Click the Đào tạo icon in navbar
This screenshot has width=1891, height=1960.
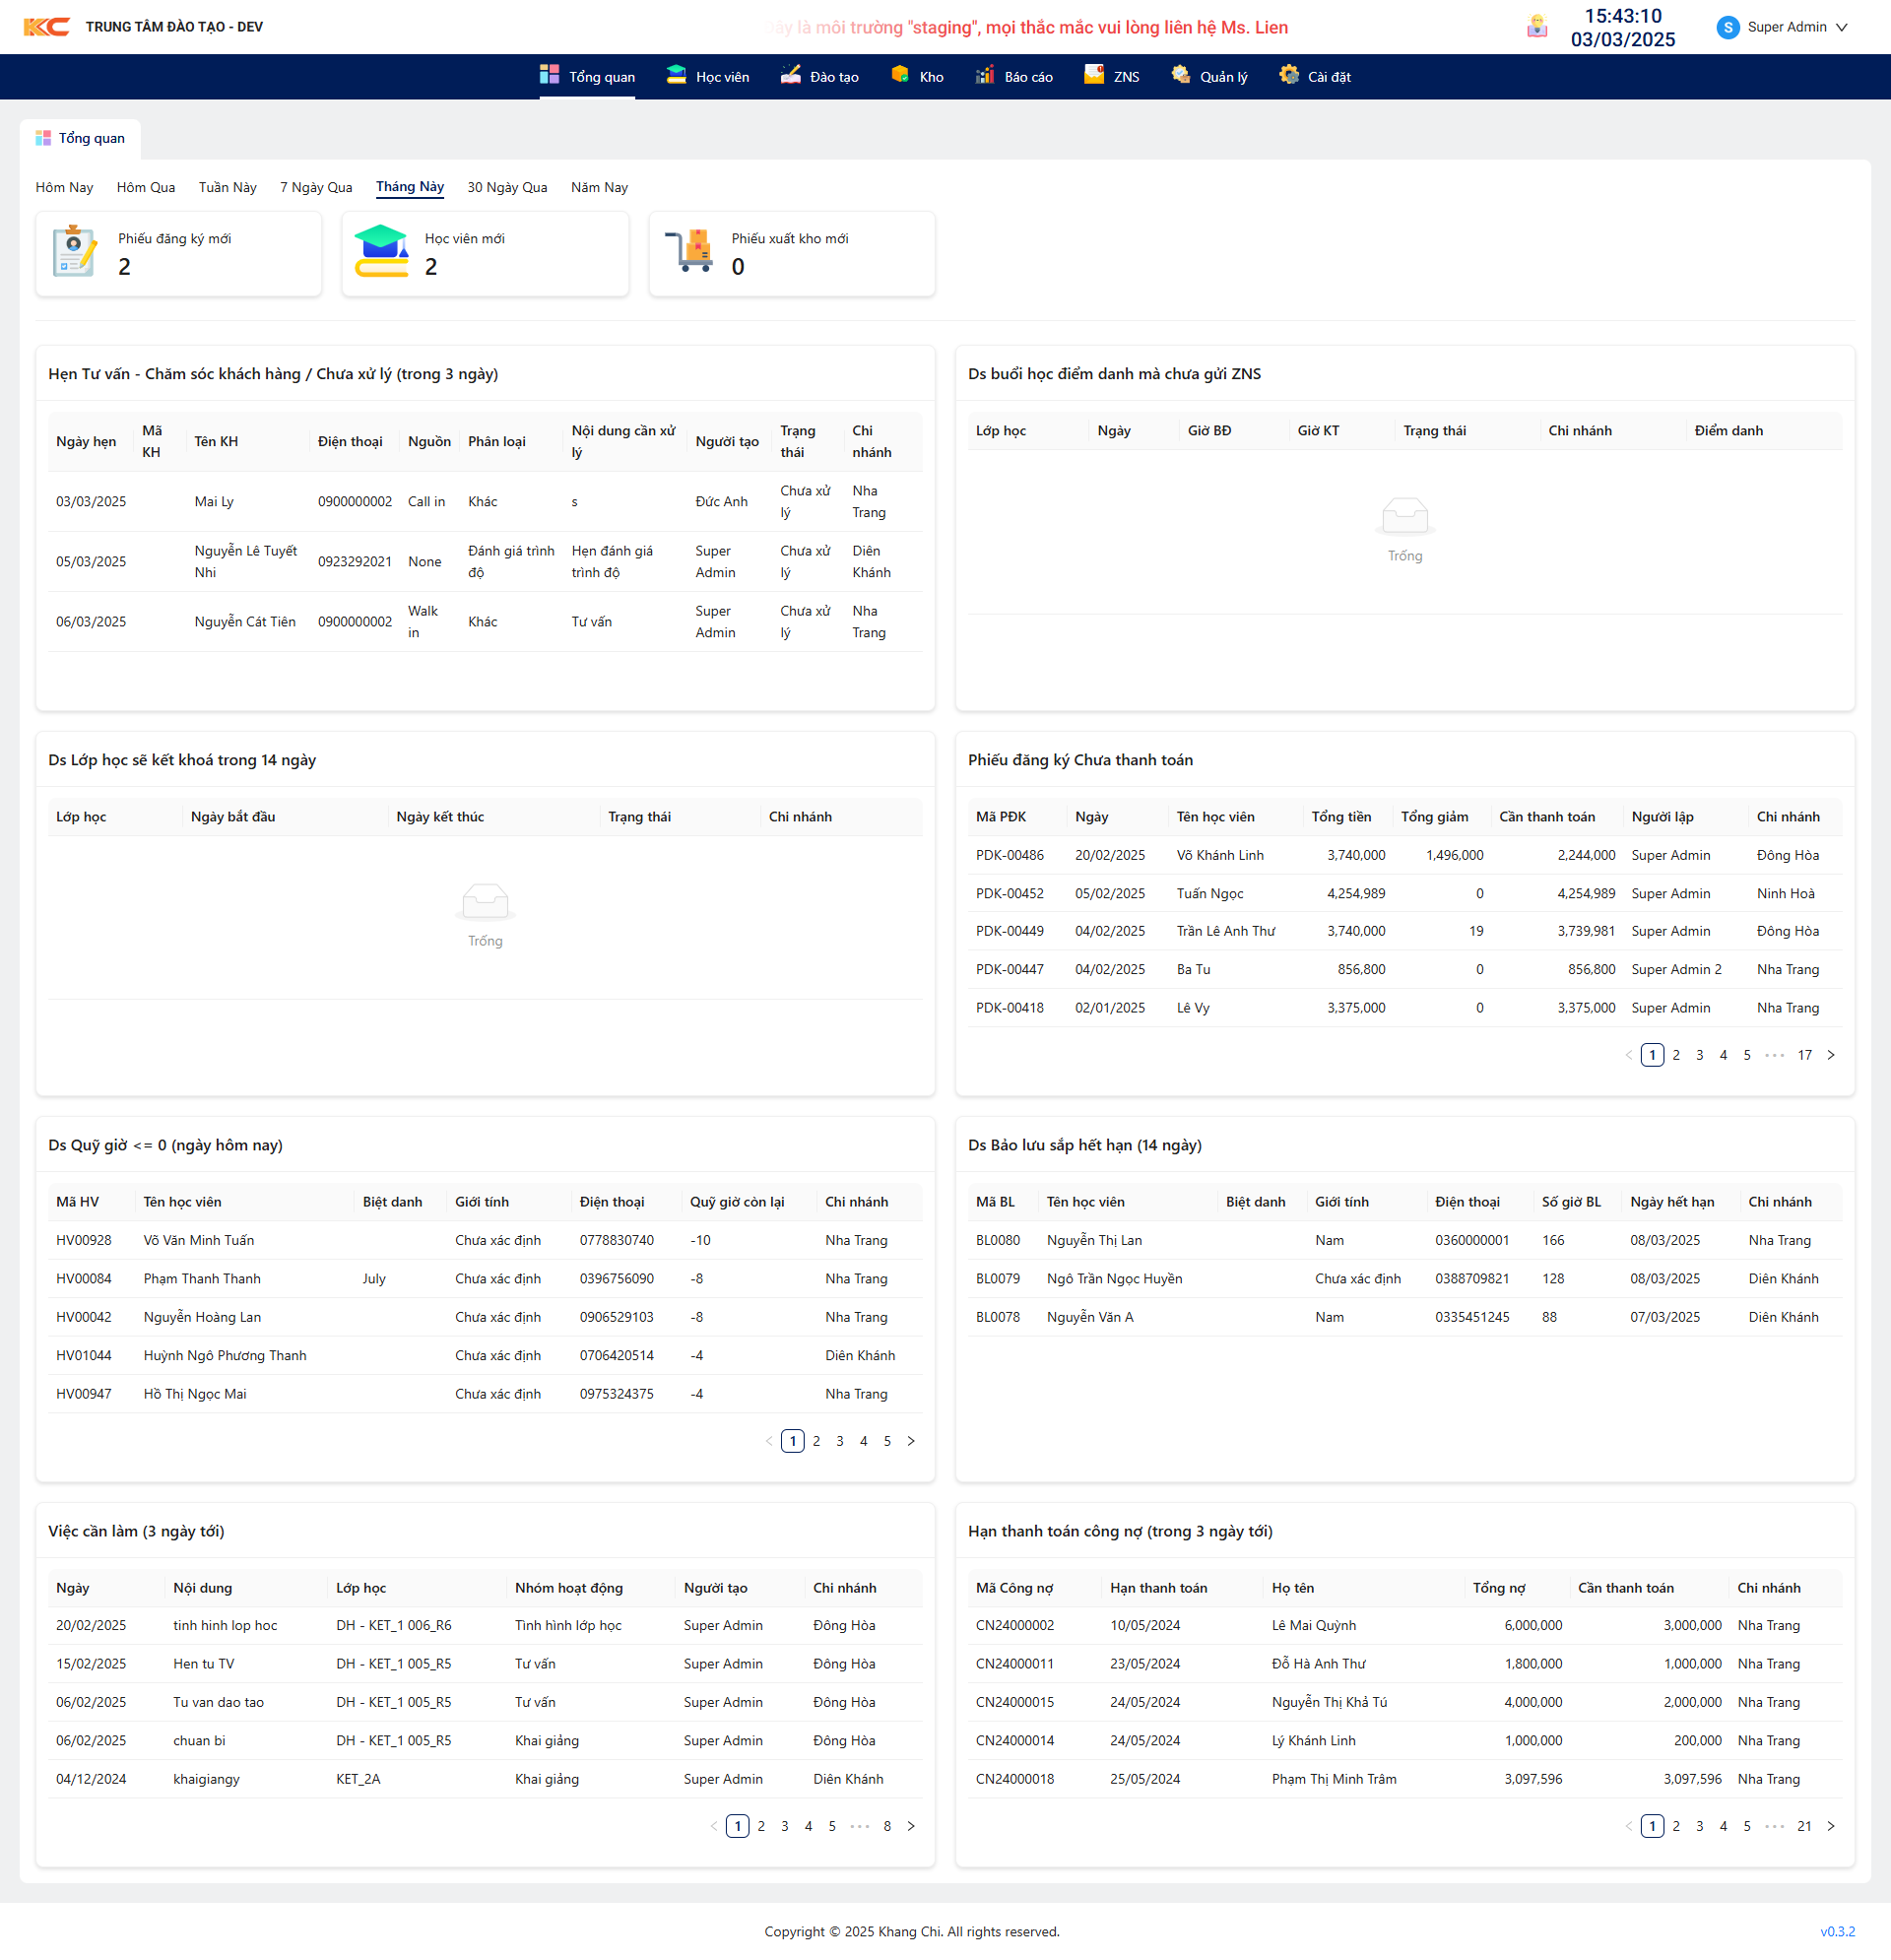[791, 75]
